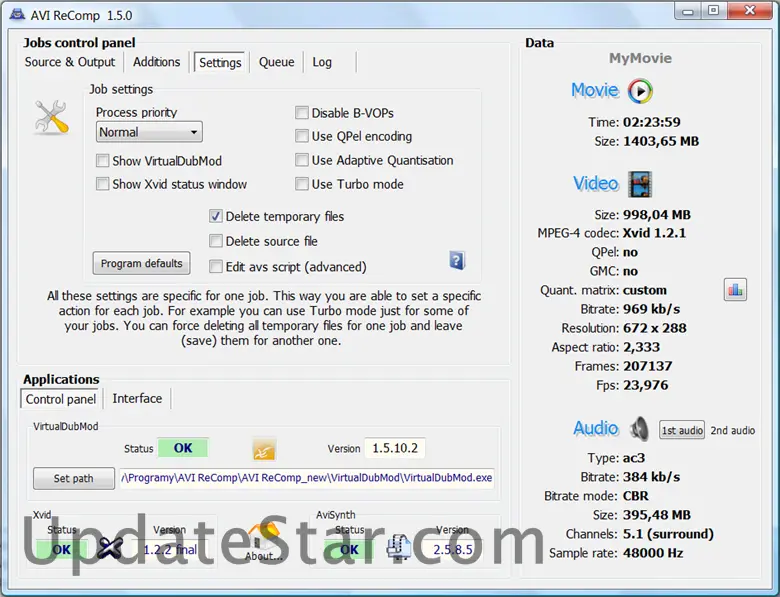This screenshot has height=597, width=780.
Task: Click the Bitrate value 969 kb/s
Action: coord(651,309)
